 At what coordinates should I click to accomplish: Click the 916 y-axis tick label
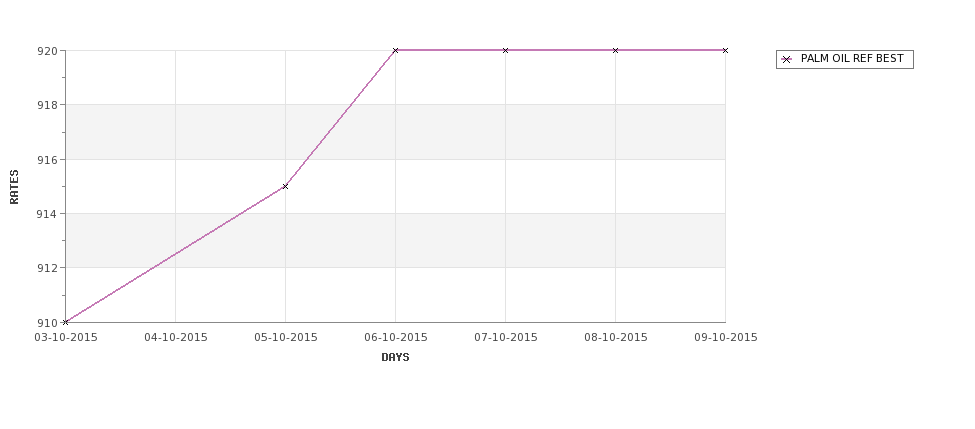pos(47,160)
